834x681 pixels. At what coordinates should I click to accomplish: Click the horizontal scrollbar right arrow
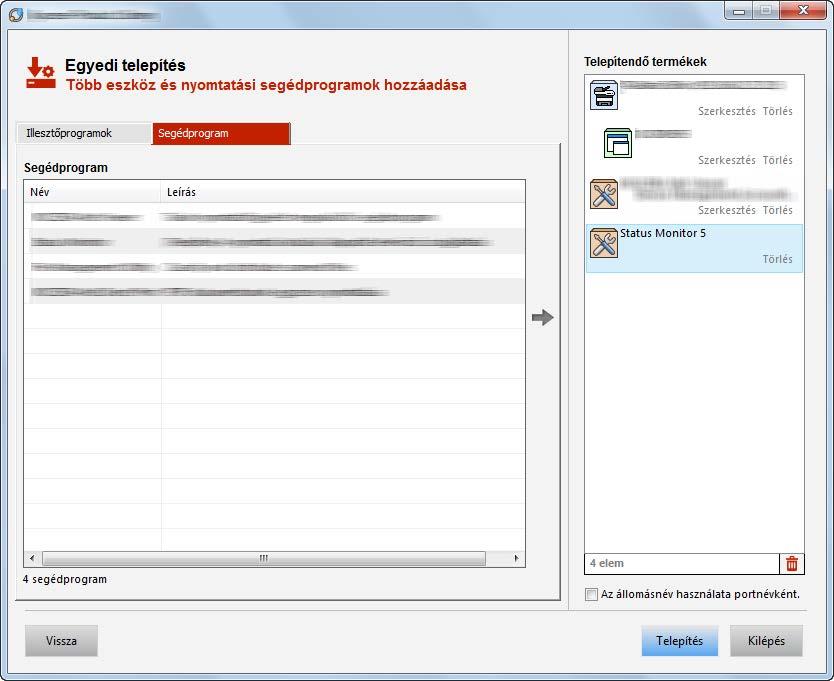point(516,558)
